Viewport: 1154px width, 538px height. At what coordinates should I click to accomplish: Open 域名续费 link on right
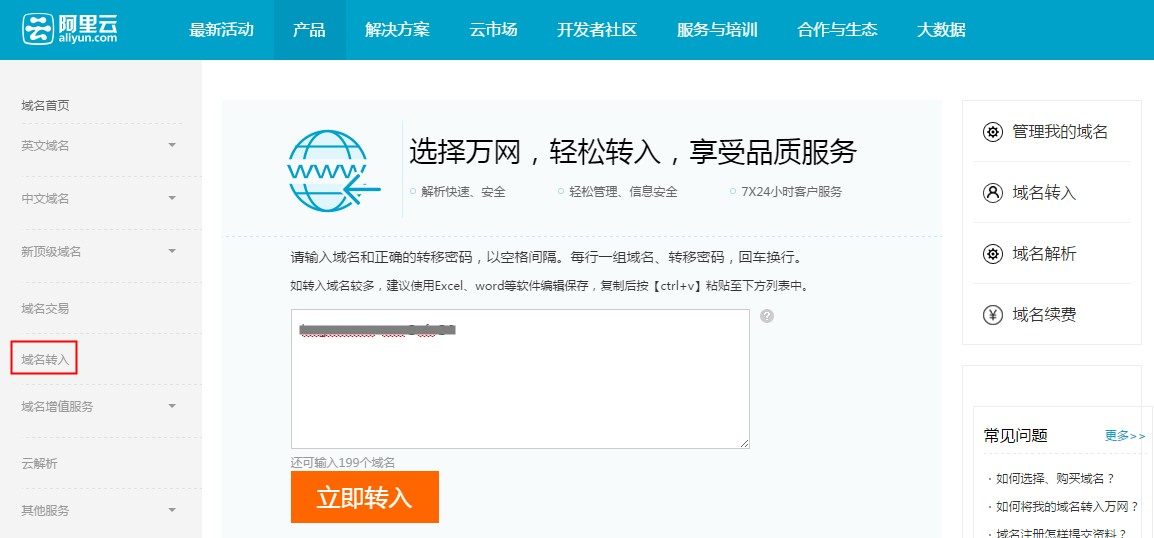coord(1044,315)
